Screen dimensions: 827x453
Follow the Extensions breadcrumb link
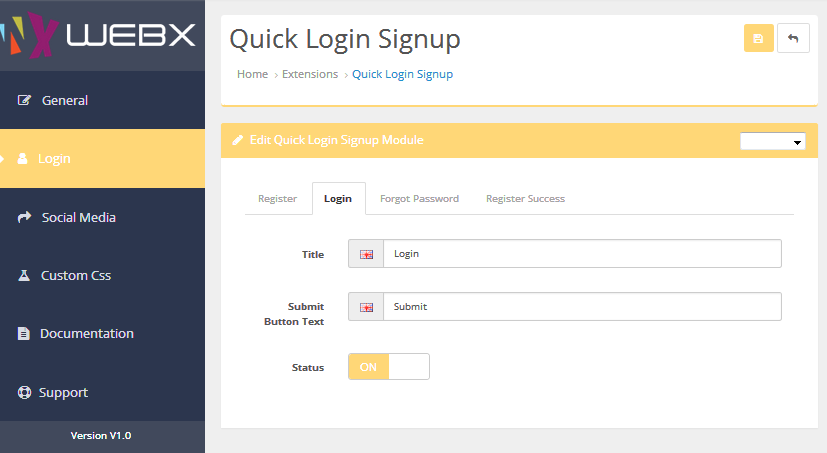pyautogui.click(x=310, y=74)
